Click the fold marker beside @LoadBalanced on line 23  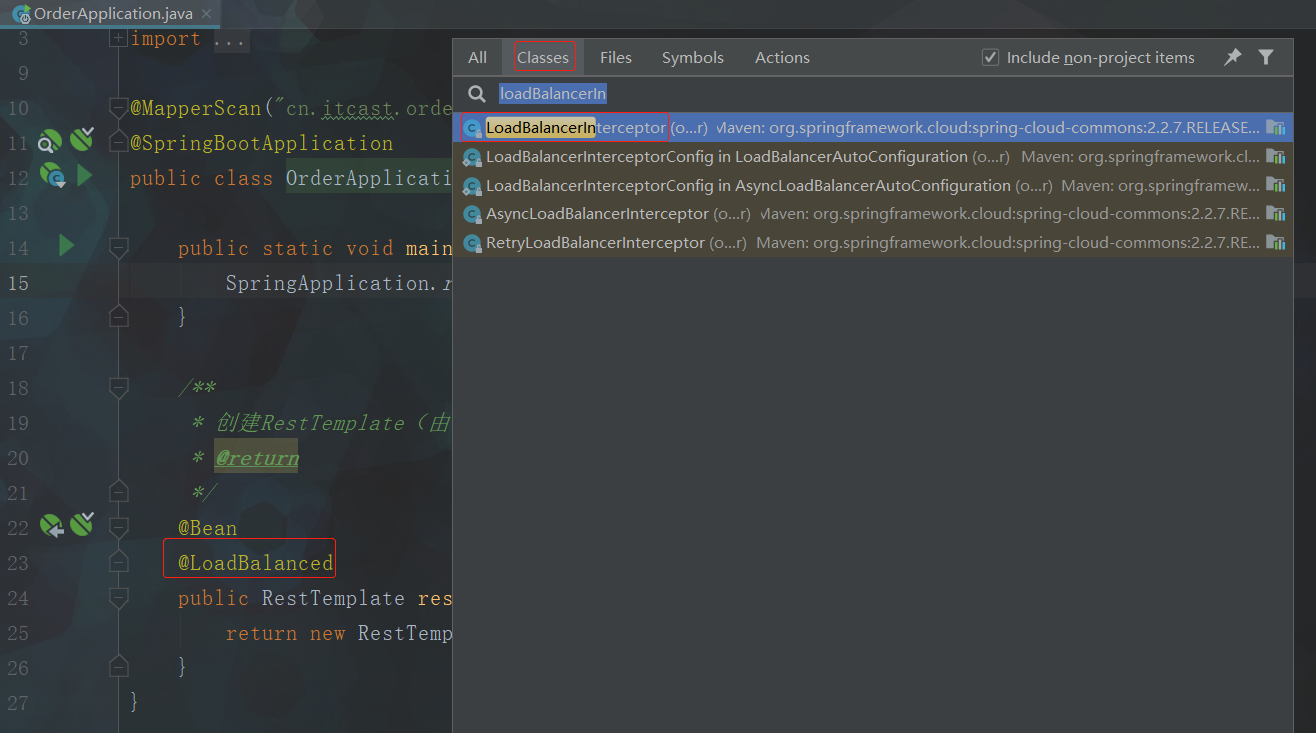click(118, 563)
